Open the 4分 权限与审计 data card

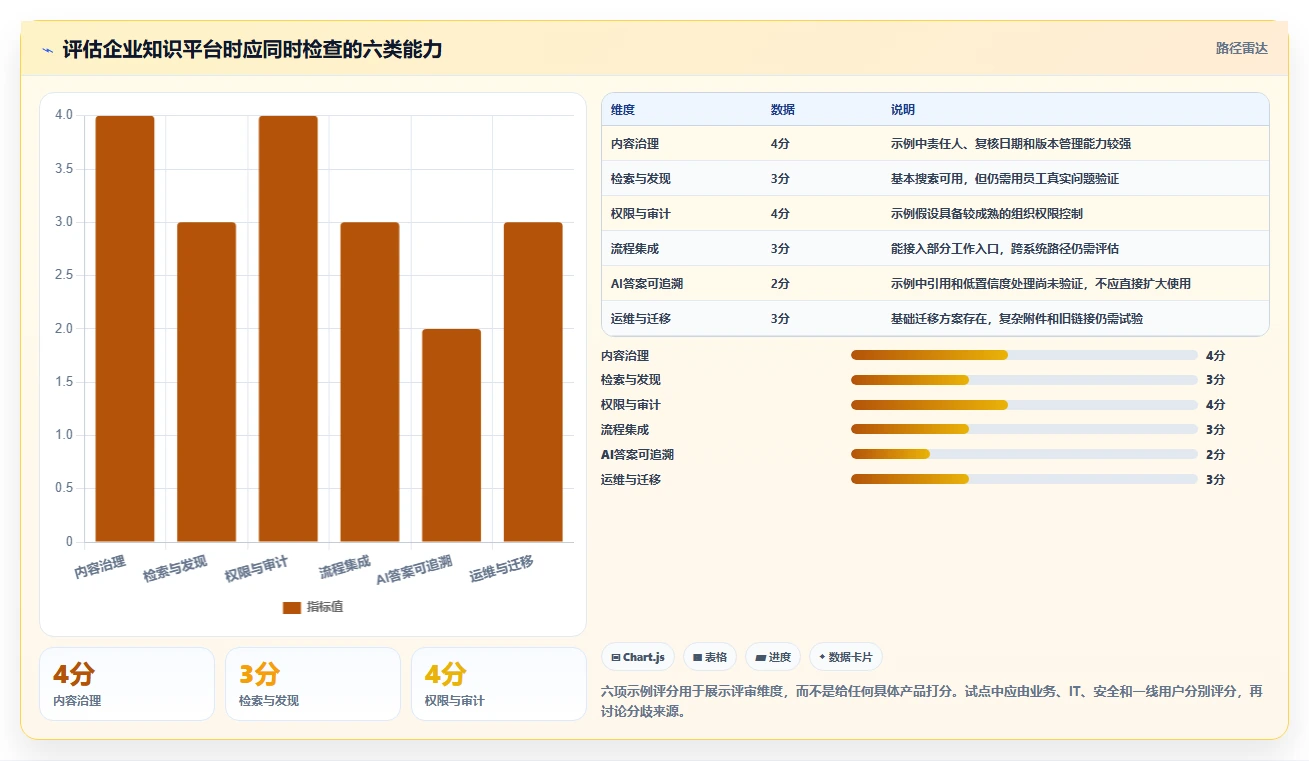click(499, 684)
